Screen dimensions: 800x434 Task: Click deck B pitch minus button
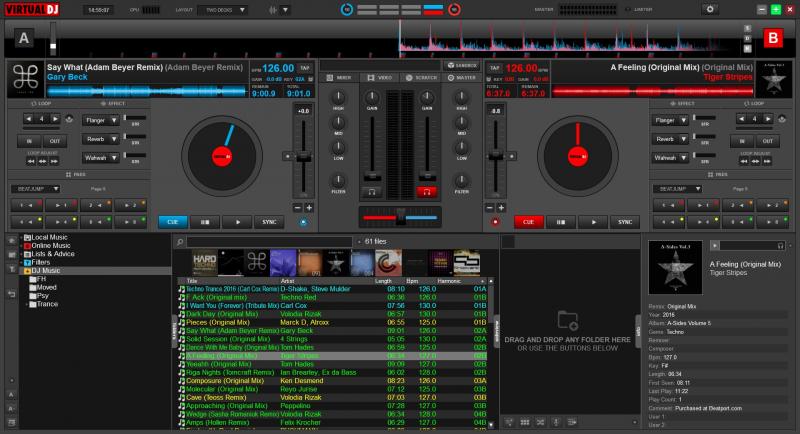click(489, 208)
